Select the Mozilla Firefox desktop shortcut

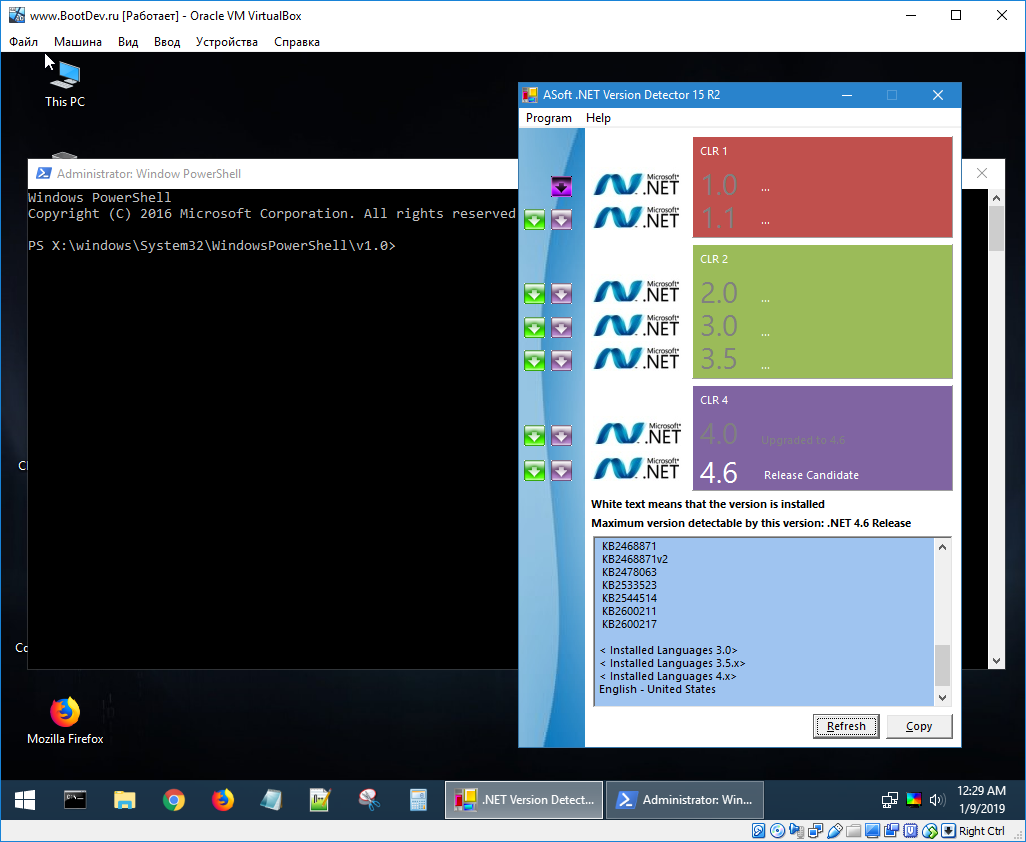point(65,721)
